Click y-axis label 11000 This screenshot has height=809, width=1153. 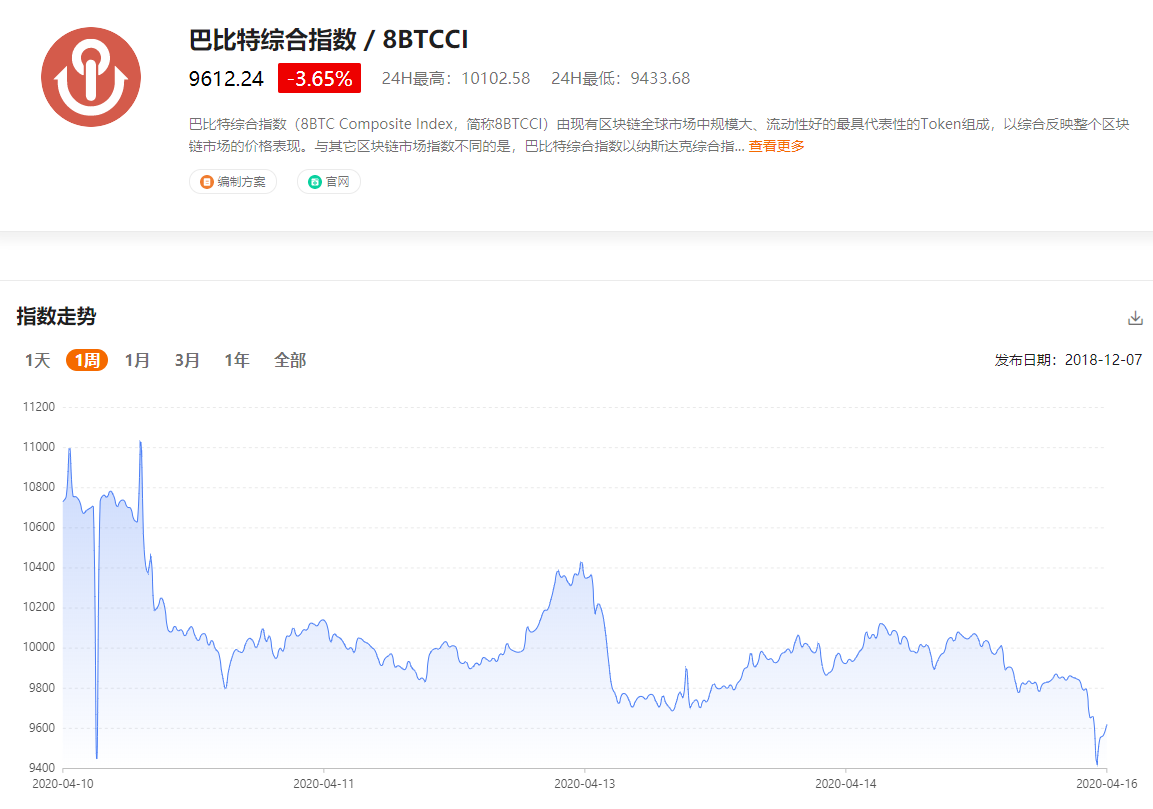coord(39,447)
